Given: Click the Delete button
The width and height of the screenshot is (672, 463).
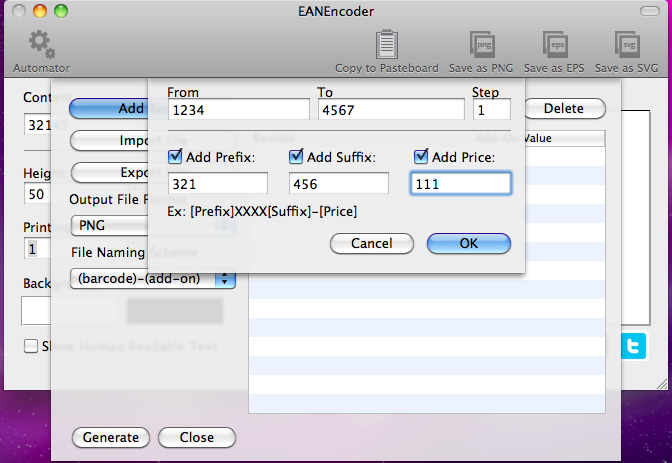Looking at the screenshot, I should pyautogui.click(x=564, y=108).
